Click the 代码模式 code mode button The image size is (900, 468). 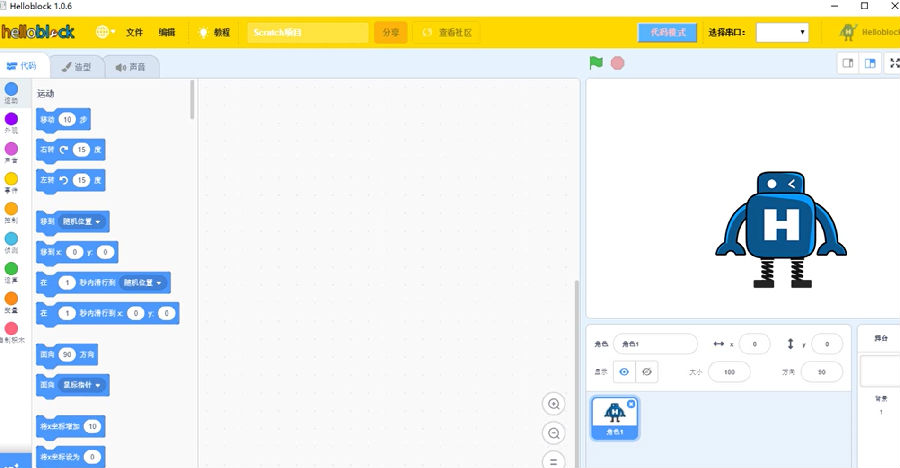coord(668,32)
